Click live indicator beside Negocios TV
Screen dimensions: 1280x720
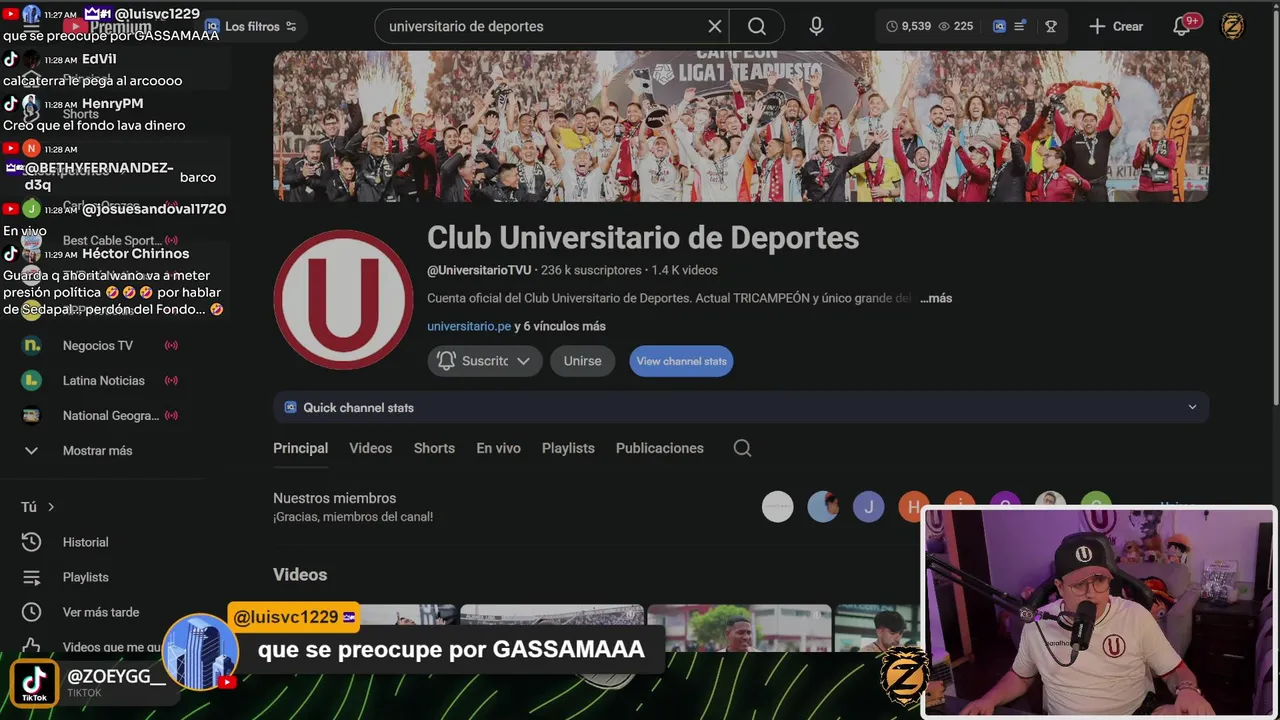(x=171, y=345)
